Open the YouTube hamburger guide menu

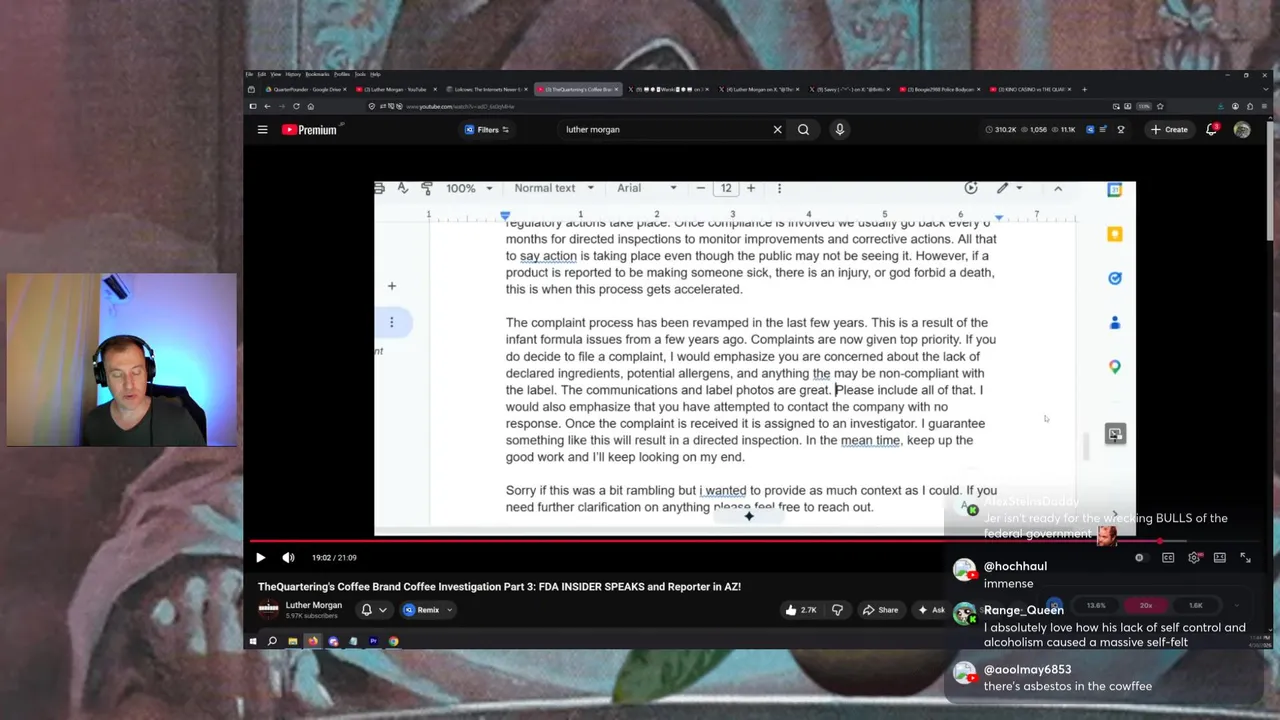pyautogui.click(x=262, y=129)
